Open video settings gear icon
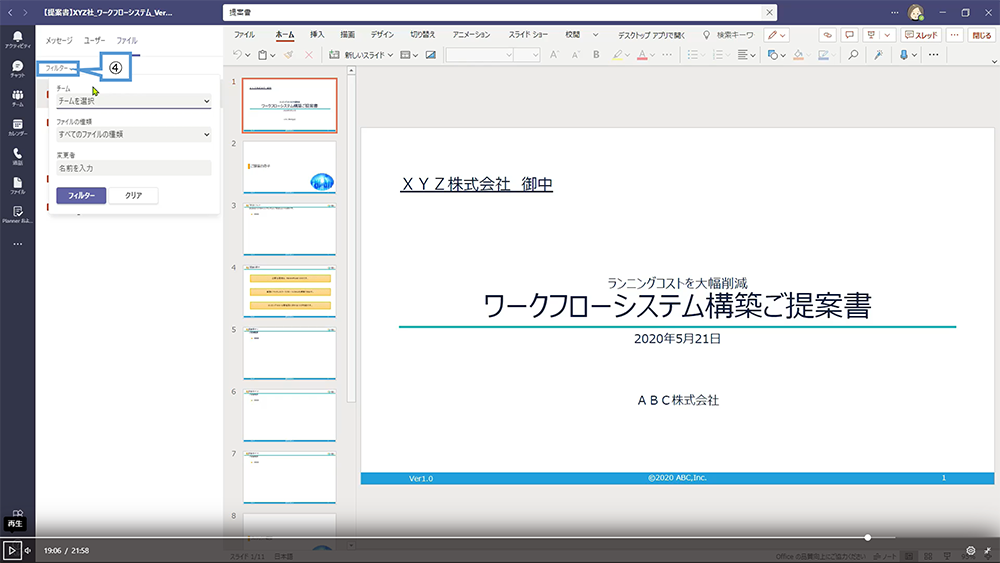 pos(971,550)
